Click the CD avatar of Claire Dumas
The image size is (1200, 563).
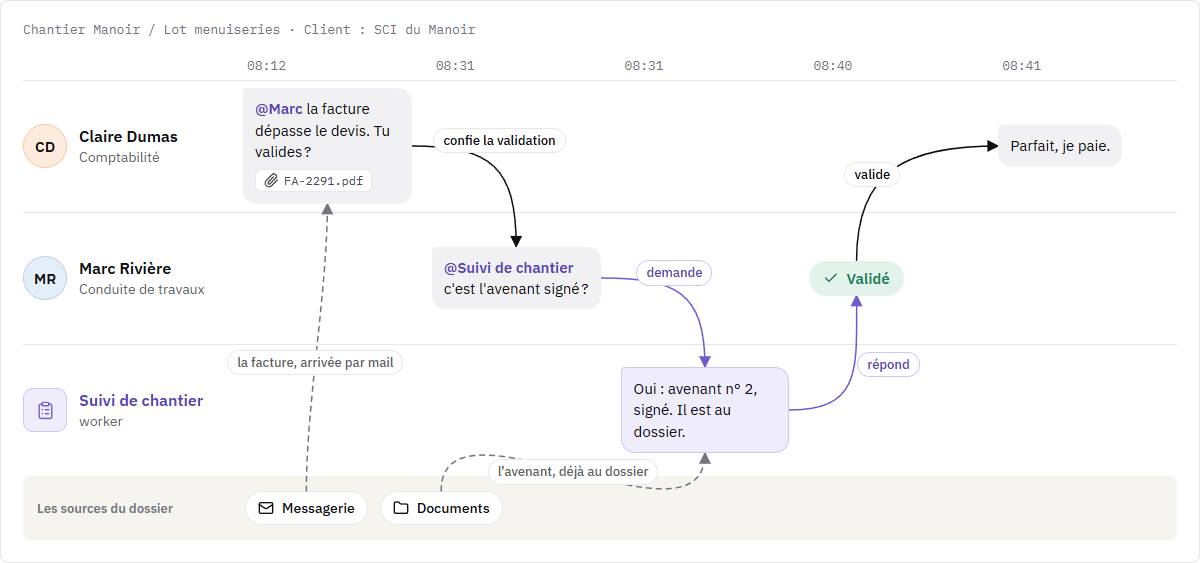(45, 146)
